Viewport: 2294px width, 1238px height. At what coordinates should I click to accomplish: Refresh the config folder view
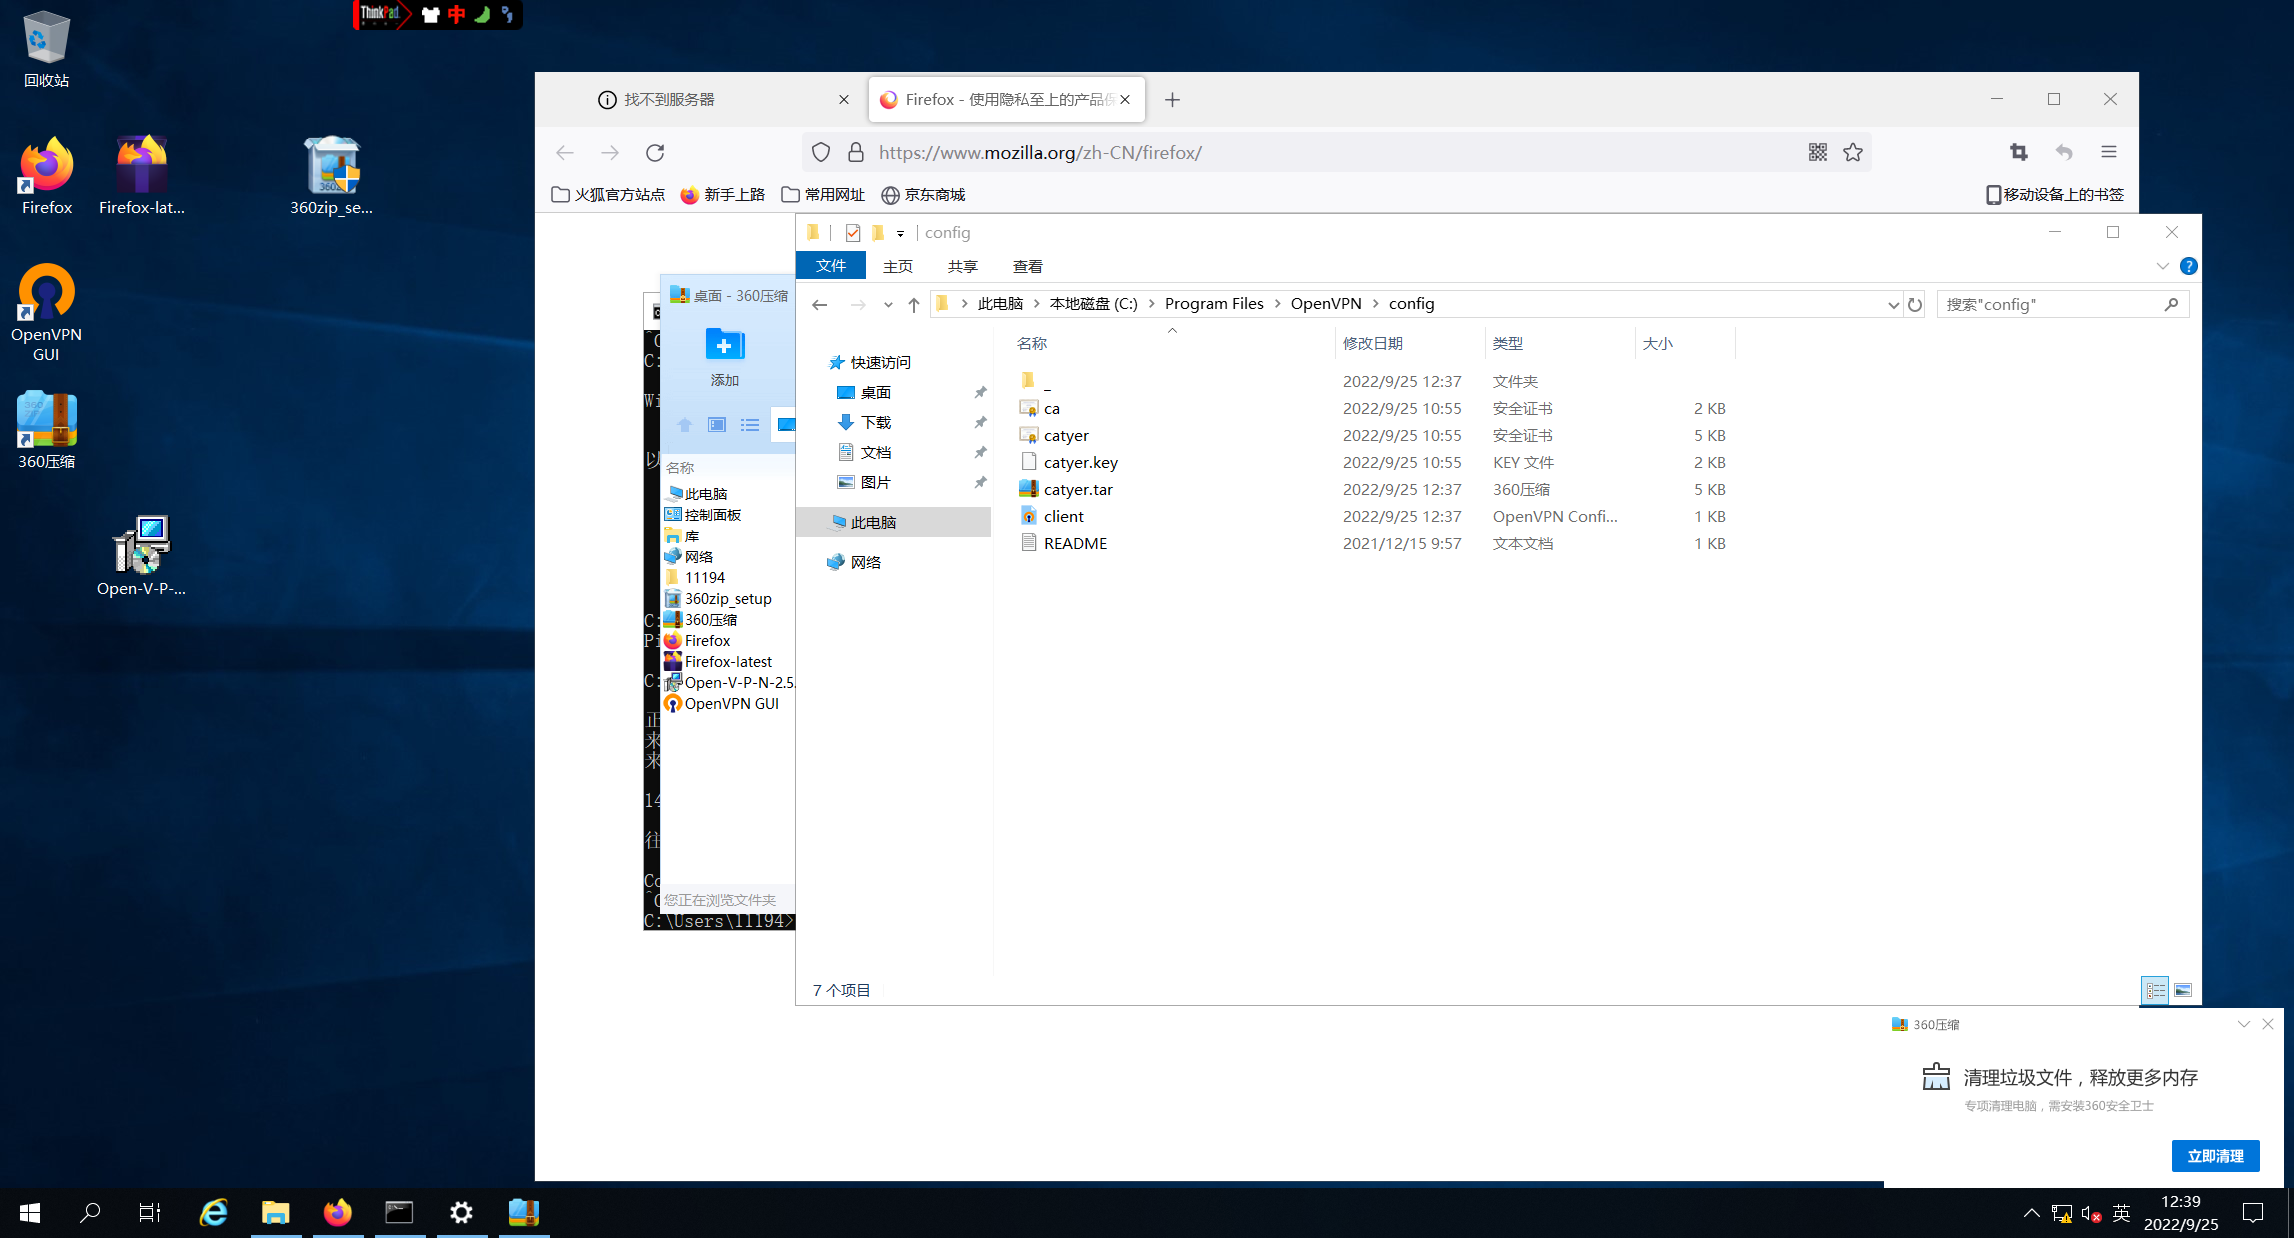click(x=1914, y=304)
